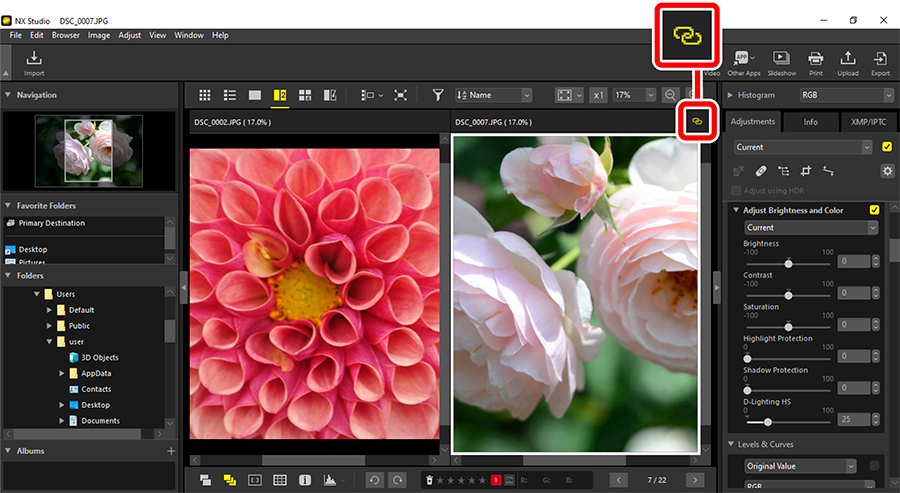
Task: Click the white overlapping-windows icon in bottom bar
Action: [x=205, y=480]
